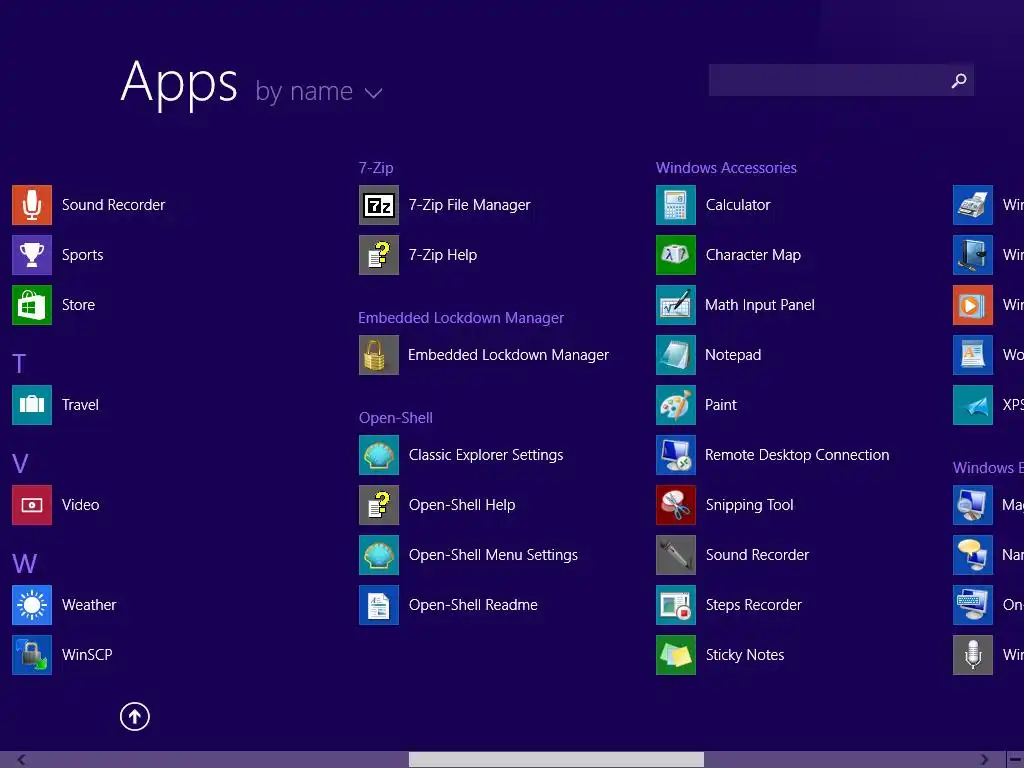Image resolution: width=1024 pixels, height=768 pixels.
Task: Open the sort order 'by name' dropdown
Action: 319,91
